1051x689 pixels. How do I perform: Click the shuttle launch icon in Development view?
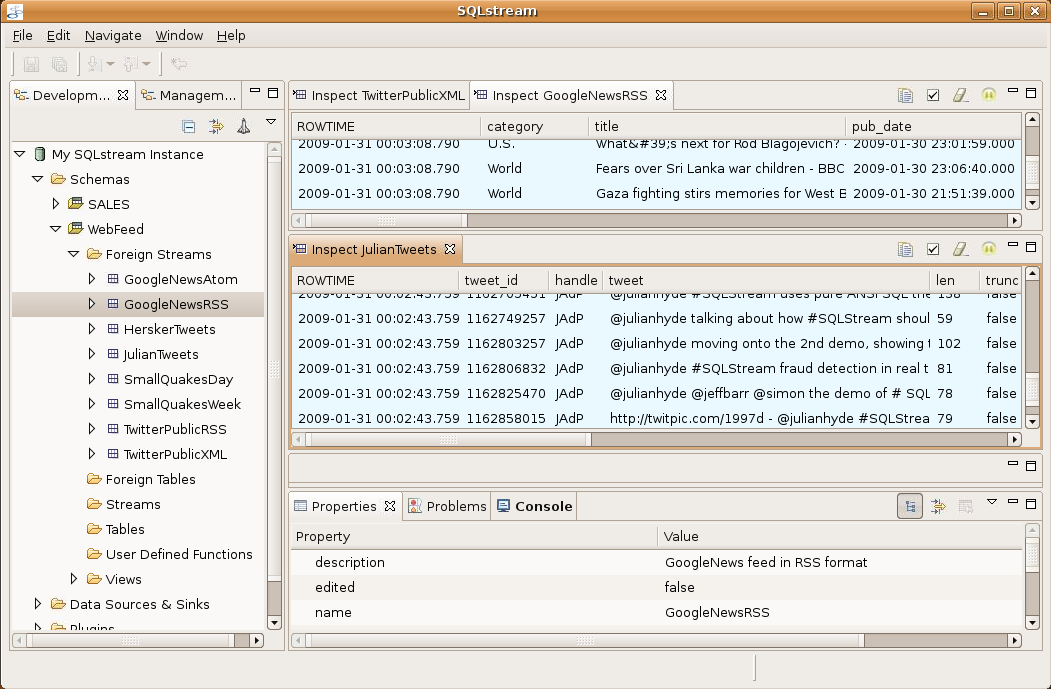tap(243, 126)
